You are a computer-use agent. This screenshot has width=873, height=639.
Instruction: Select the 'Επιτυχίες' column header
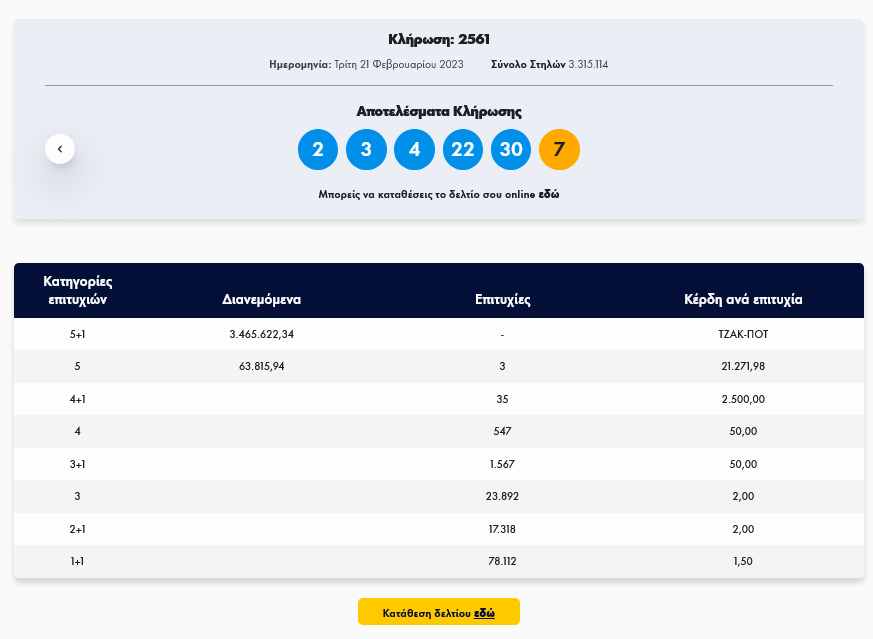click(x=502, y=299)
